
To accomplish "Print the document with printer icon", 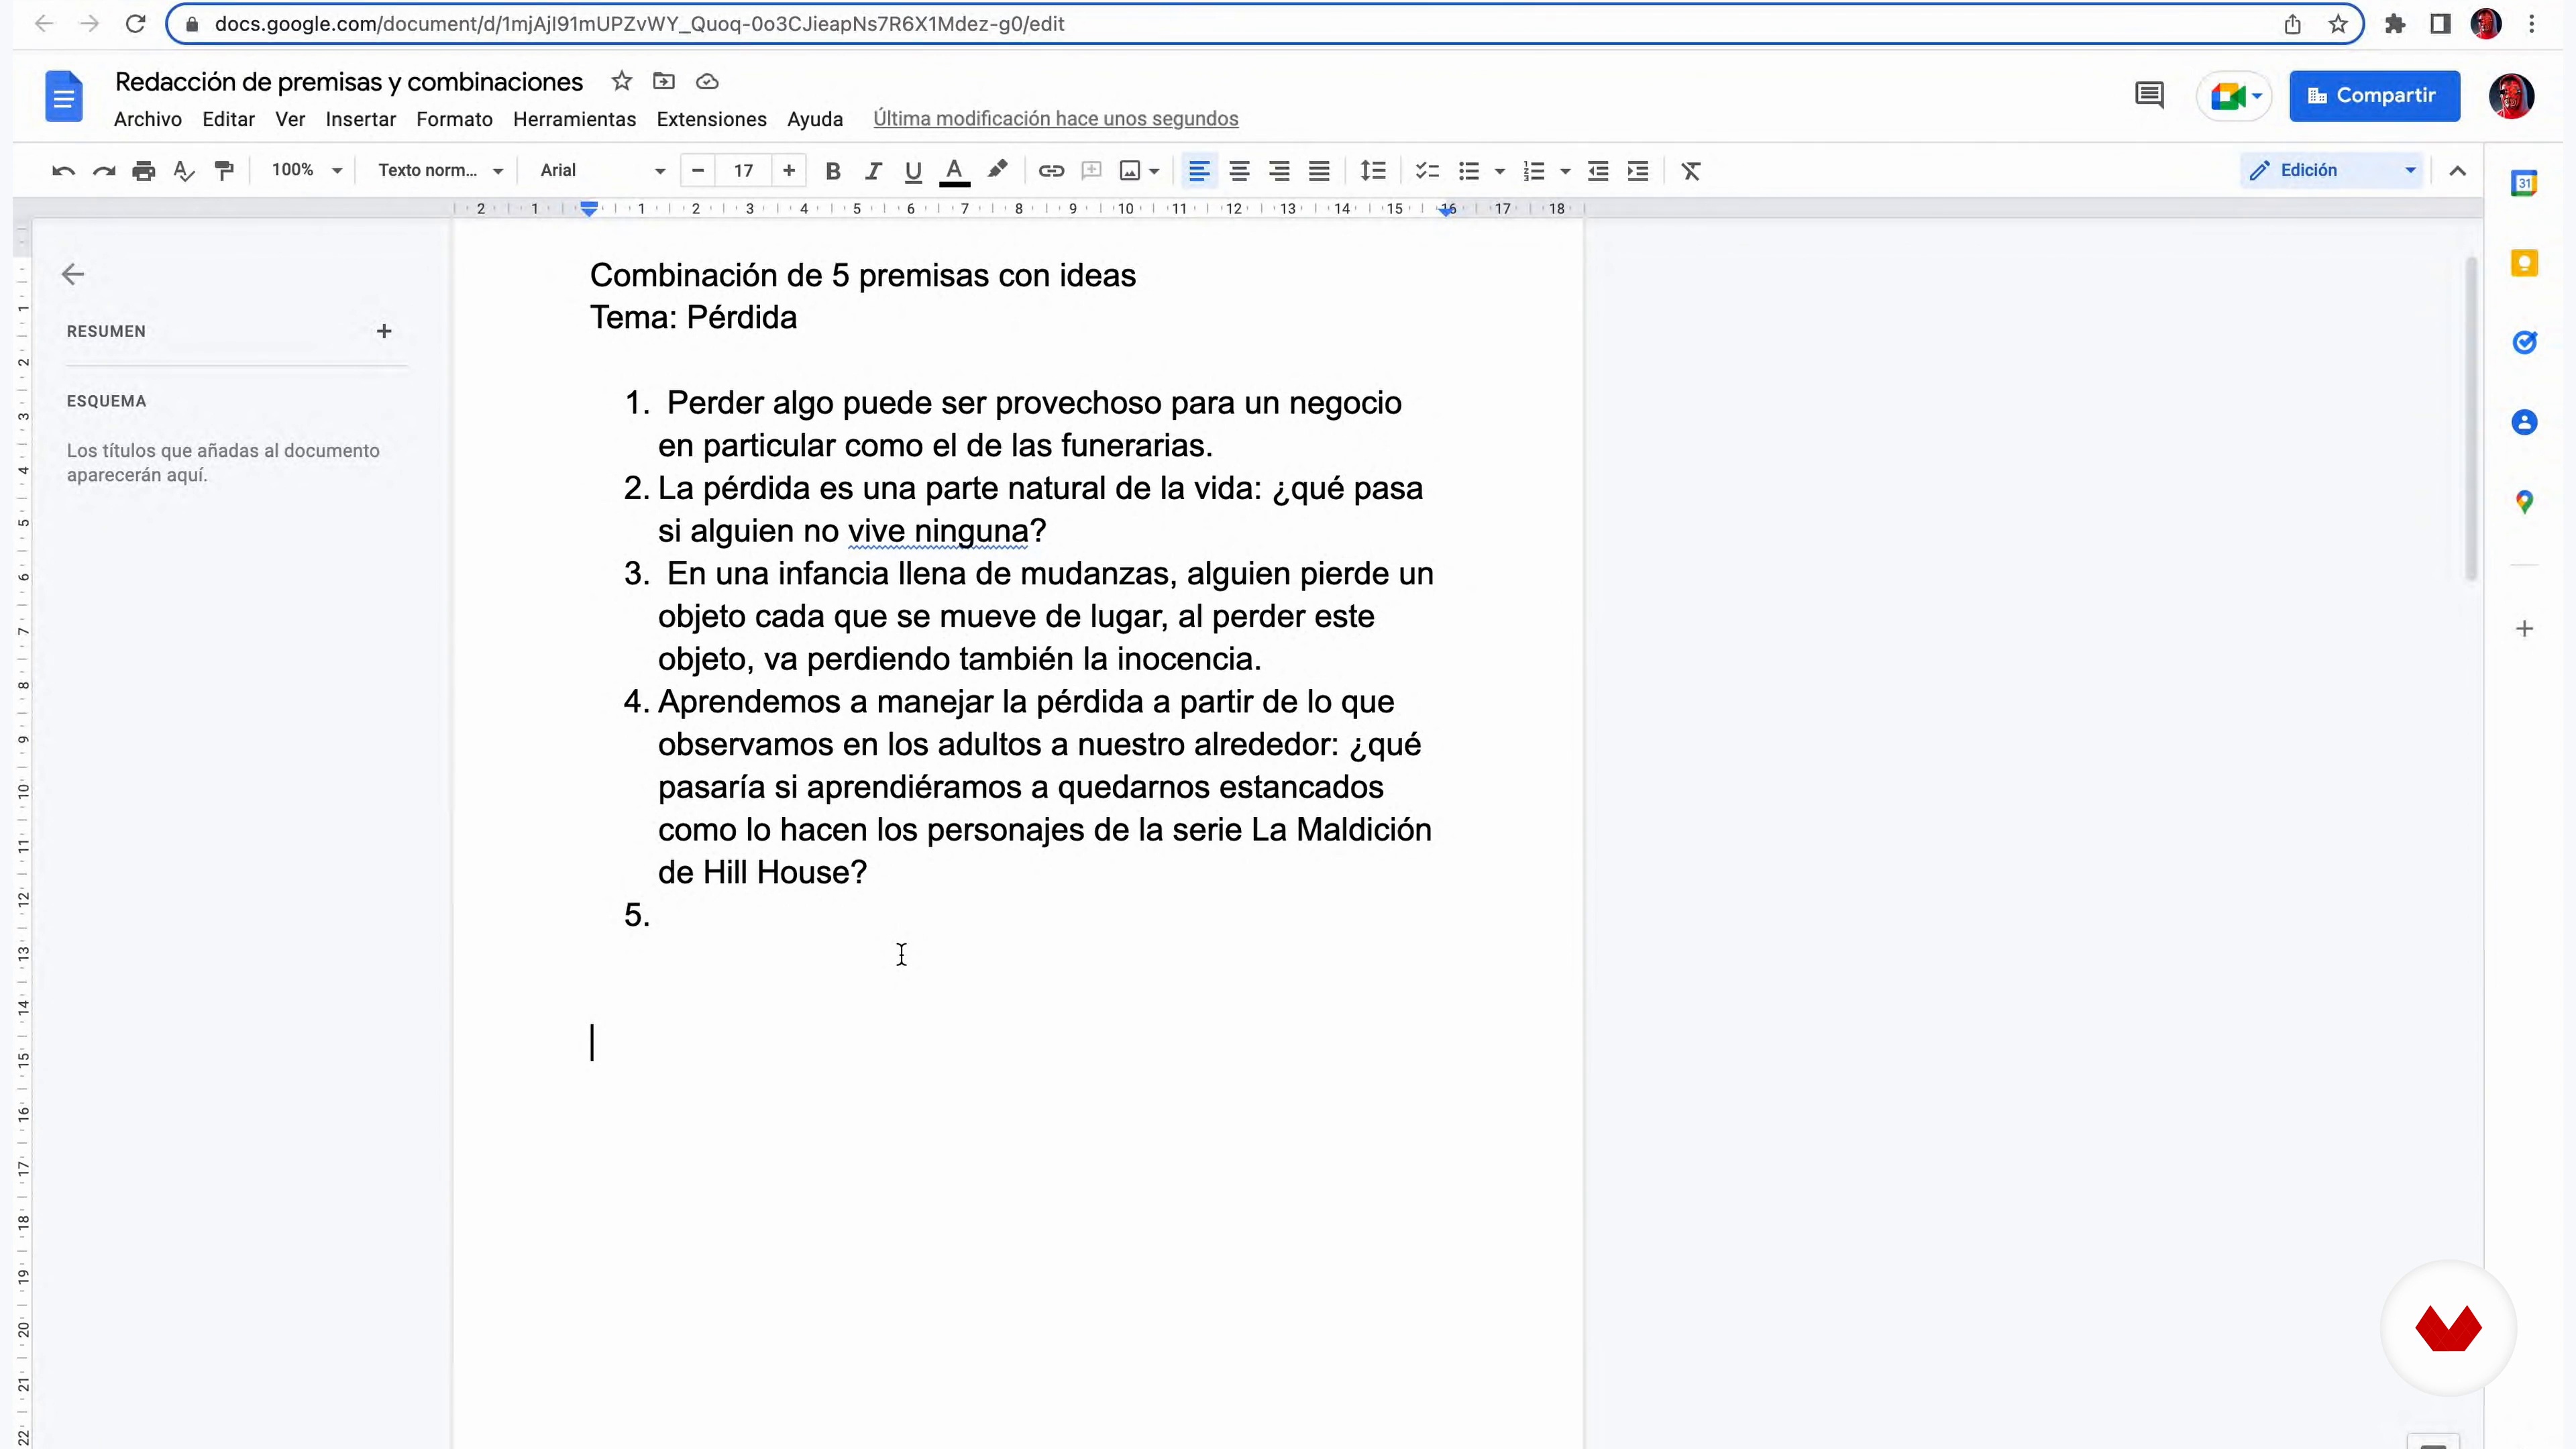I will point(144,171).
